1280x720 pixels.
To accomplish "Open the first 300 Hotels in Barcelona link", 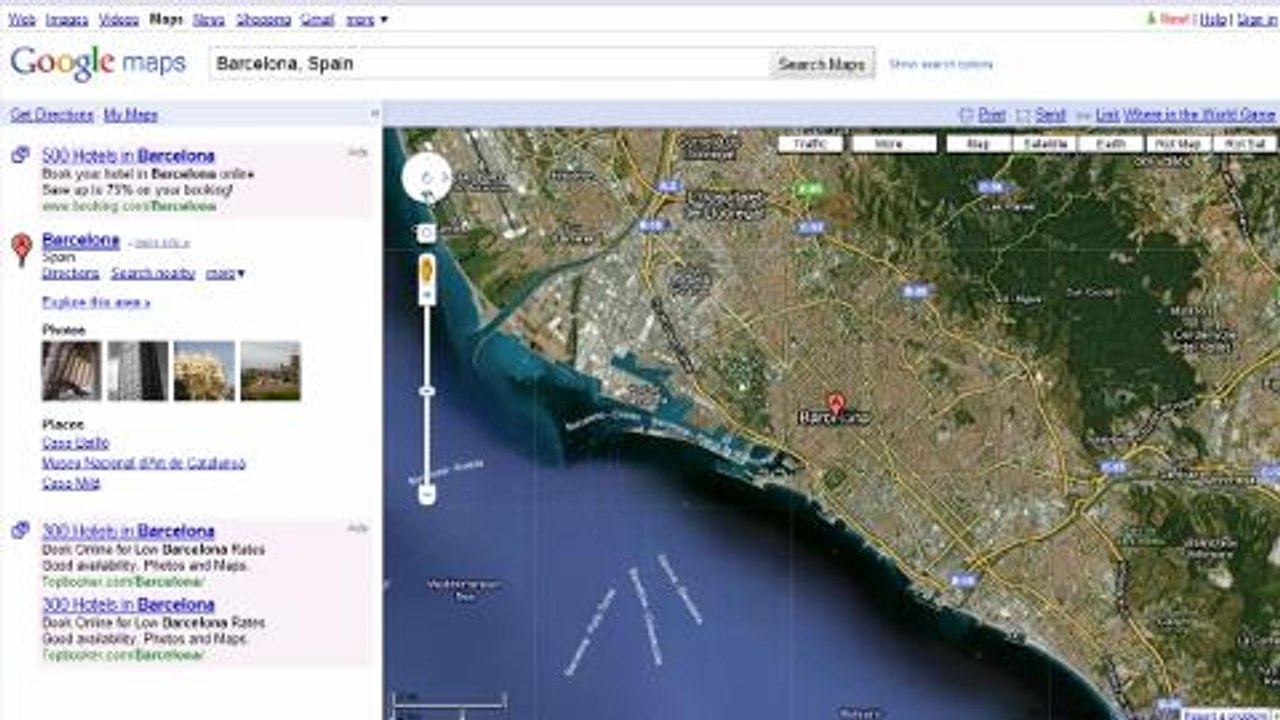I will coord(128,531).
